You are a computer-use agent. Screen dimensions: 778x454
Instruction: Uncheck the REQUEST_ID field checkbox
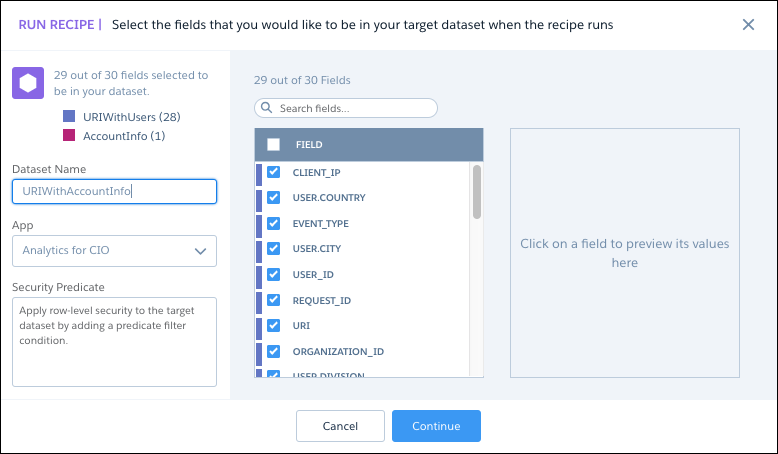coord(273,300)
